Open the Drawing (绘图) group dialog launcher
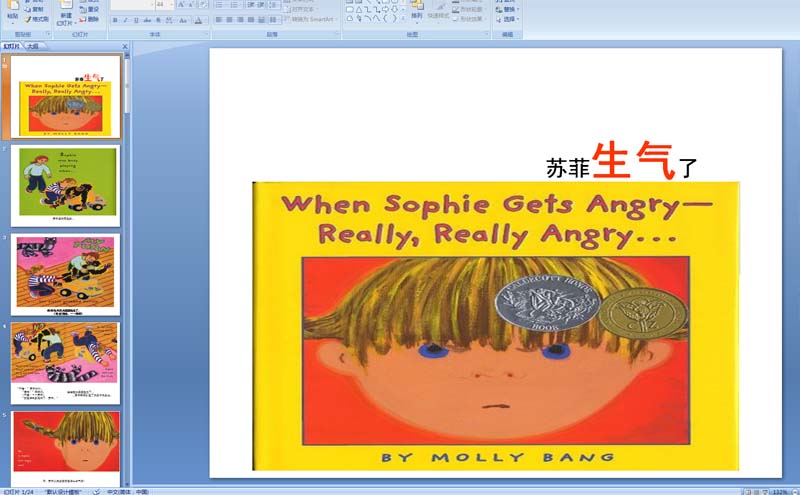The width and height of the screenshot is (800, 495). tap(486, 34)
